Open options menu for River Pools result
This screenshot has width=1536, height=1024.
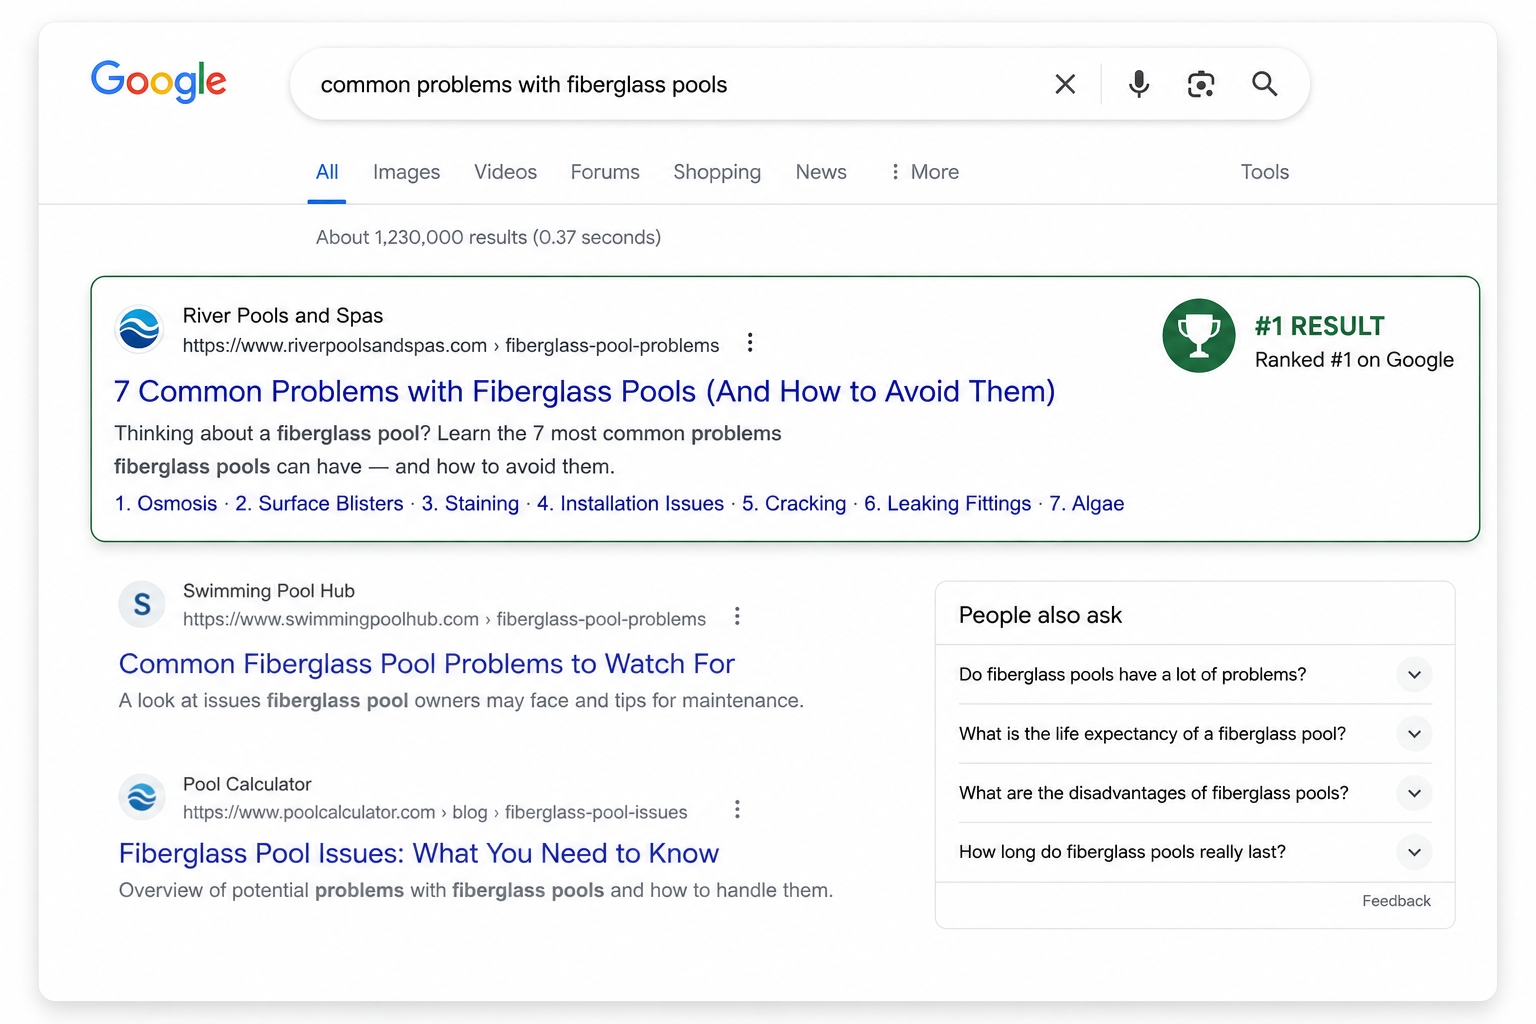click(x=750, y=343)
